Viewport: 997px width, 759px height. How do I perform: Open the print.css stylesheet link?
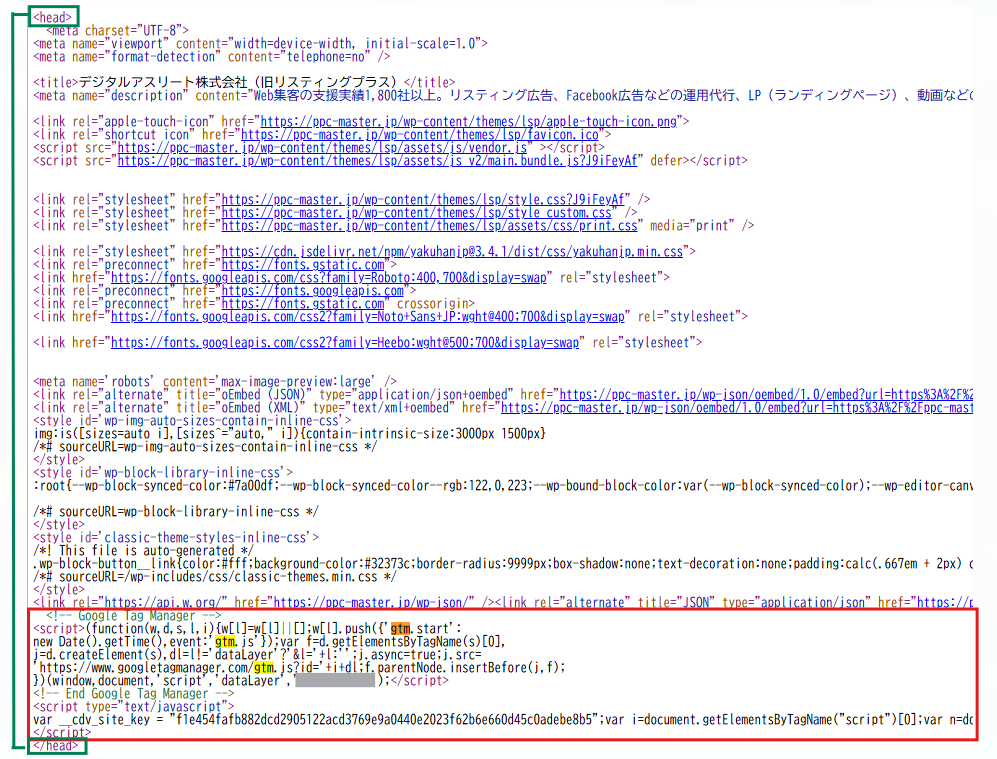[x=428, y=225]
